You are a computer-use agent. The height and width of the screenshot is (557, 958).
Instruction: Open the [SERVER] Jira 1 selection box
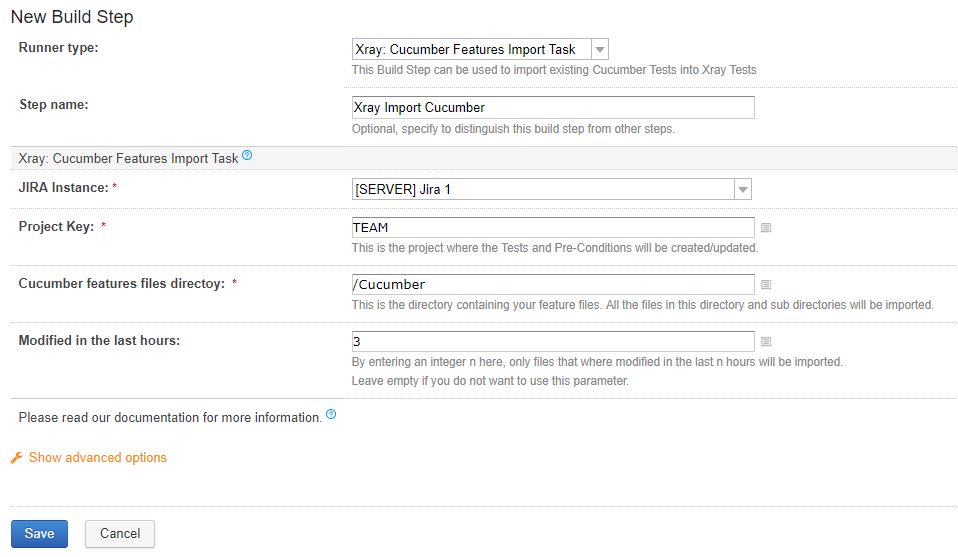[552, 189]
